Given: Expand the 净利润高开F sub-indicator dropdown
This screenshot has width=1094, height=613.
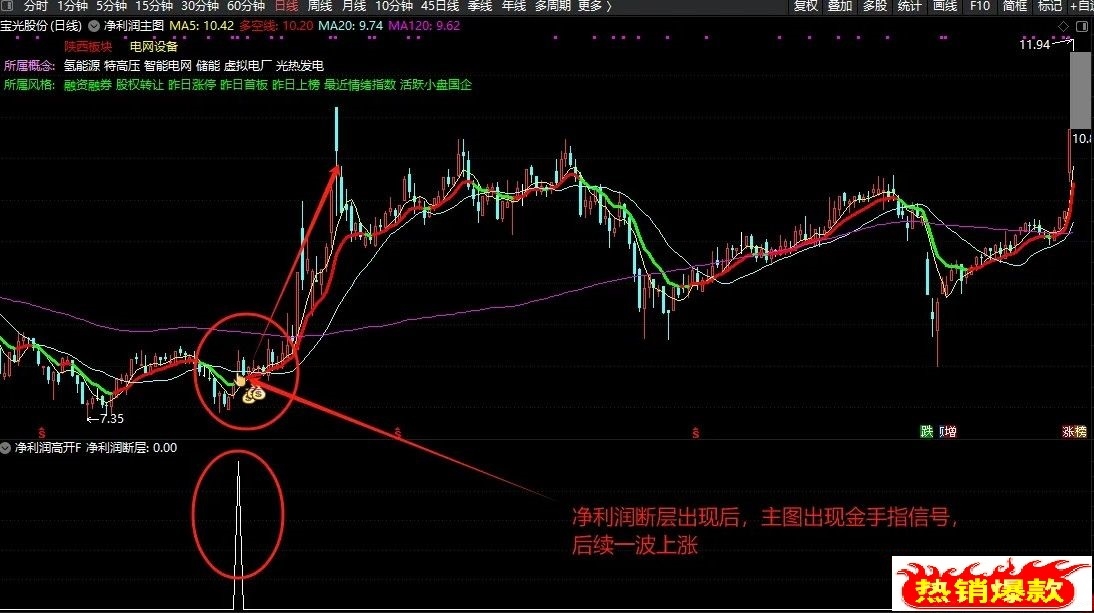Looking at the screenshot, I should point(6,448).
